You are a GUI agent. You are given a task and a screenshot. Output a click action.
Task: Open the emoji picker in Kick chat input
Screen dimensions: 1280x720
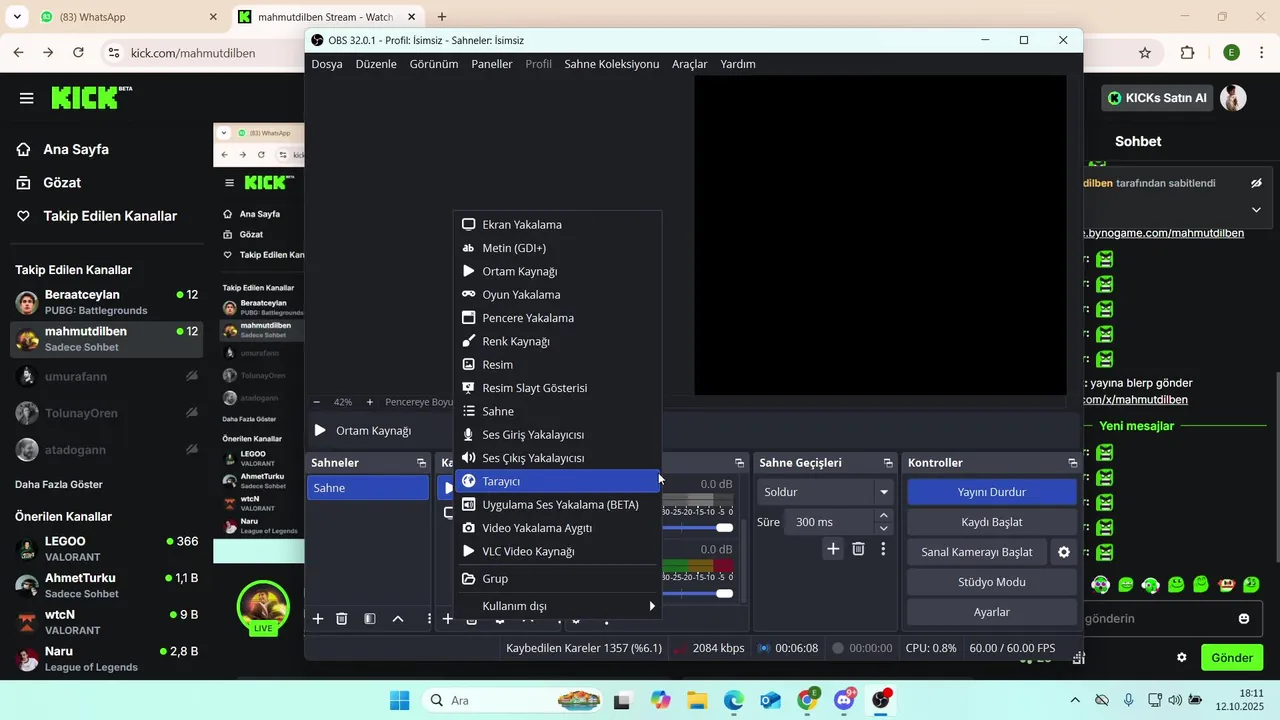pos(1244,619)
